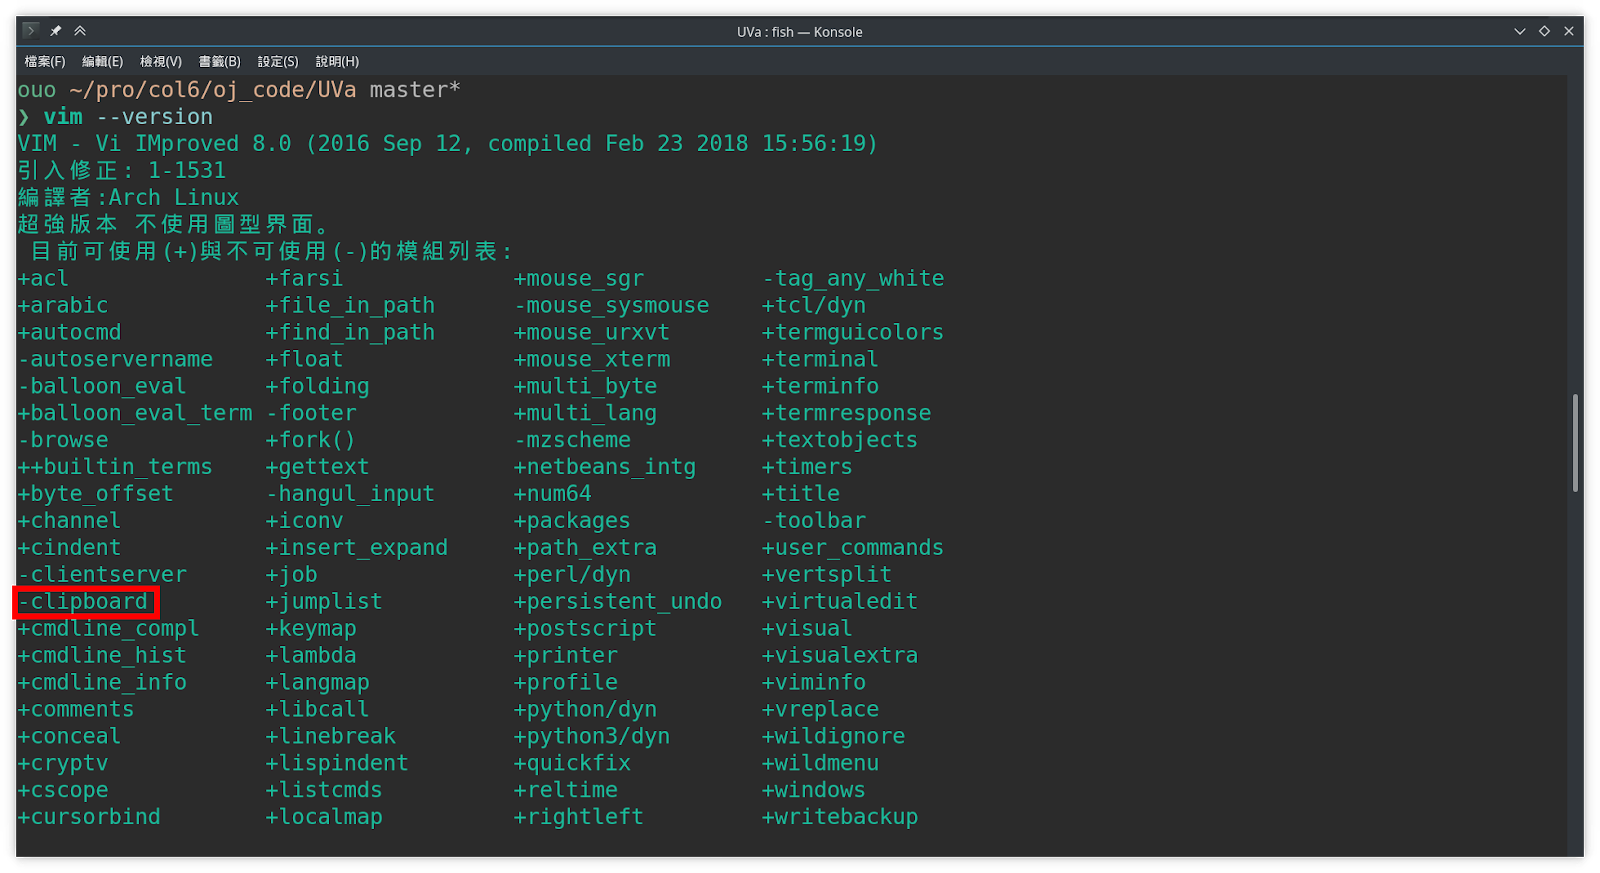The width and height of the screenshot is (1600, 873).
Task: Click the -balloon_eval feature text
Action: point(102,387)
